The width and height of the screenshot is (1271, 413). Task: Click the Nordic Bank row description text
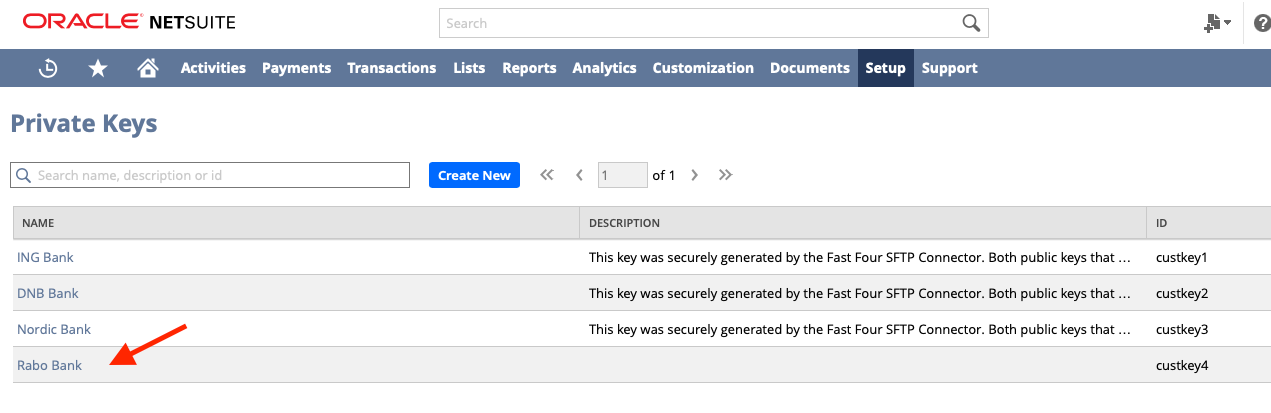(x=860, y=329)
